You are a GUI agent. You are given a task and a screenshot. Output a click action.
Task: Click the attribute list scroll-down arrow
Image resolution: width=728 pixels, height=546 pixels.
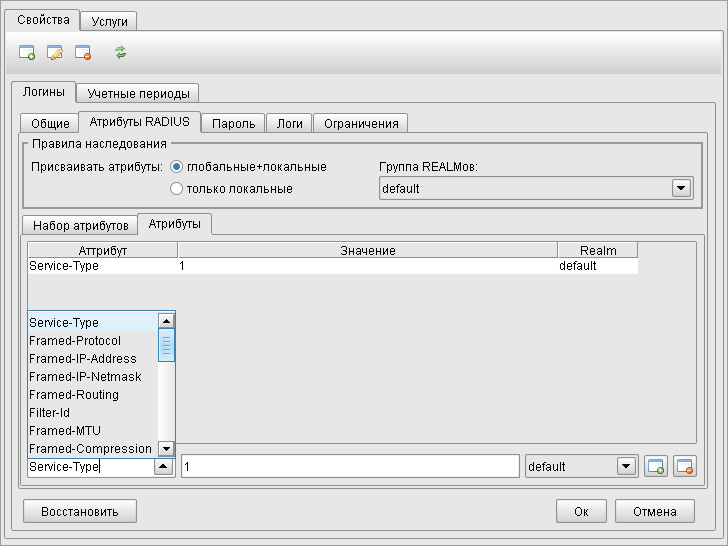coord(167,449)
